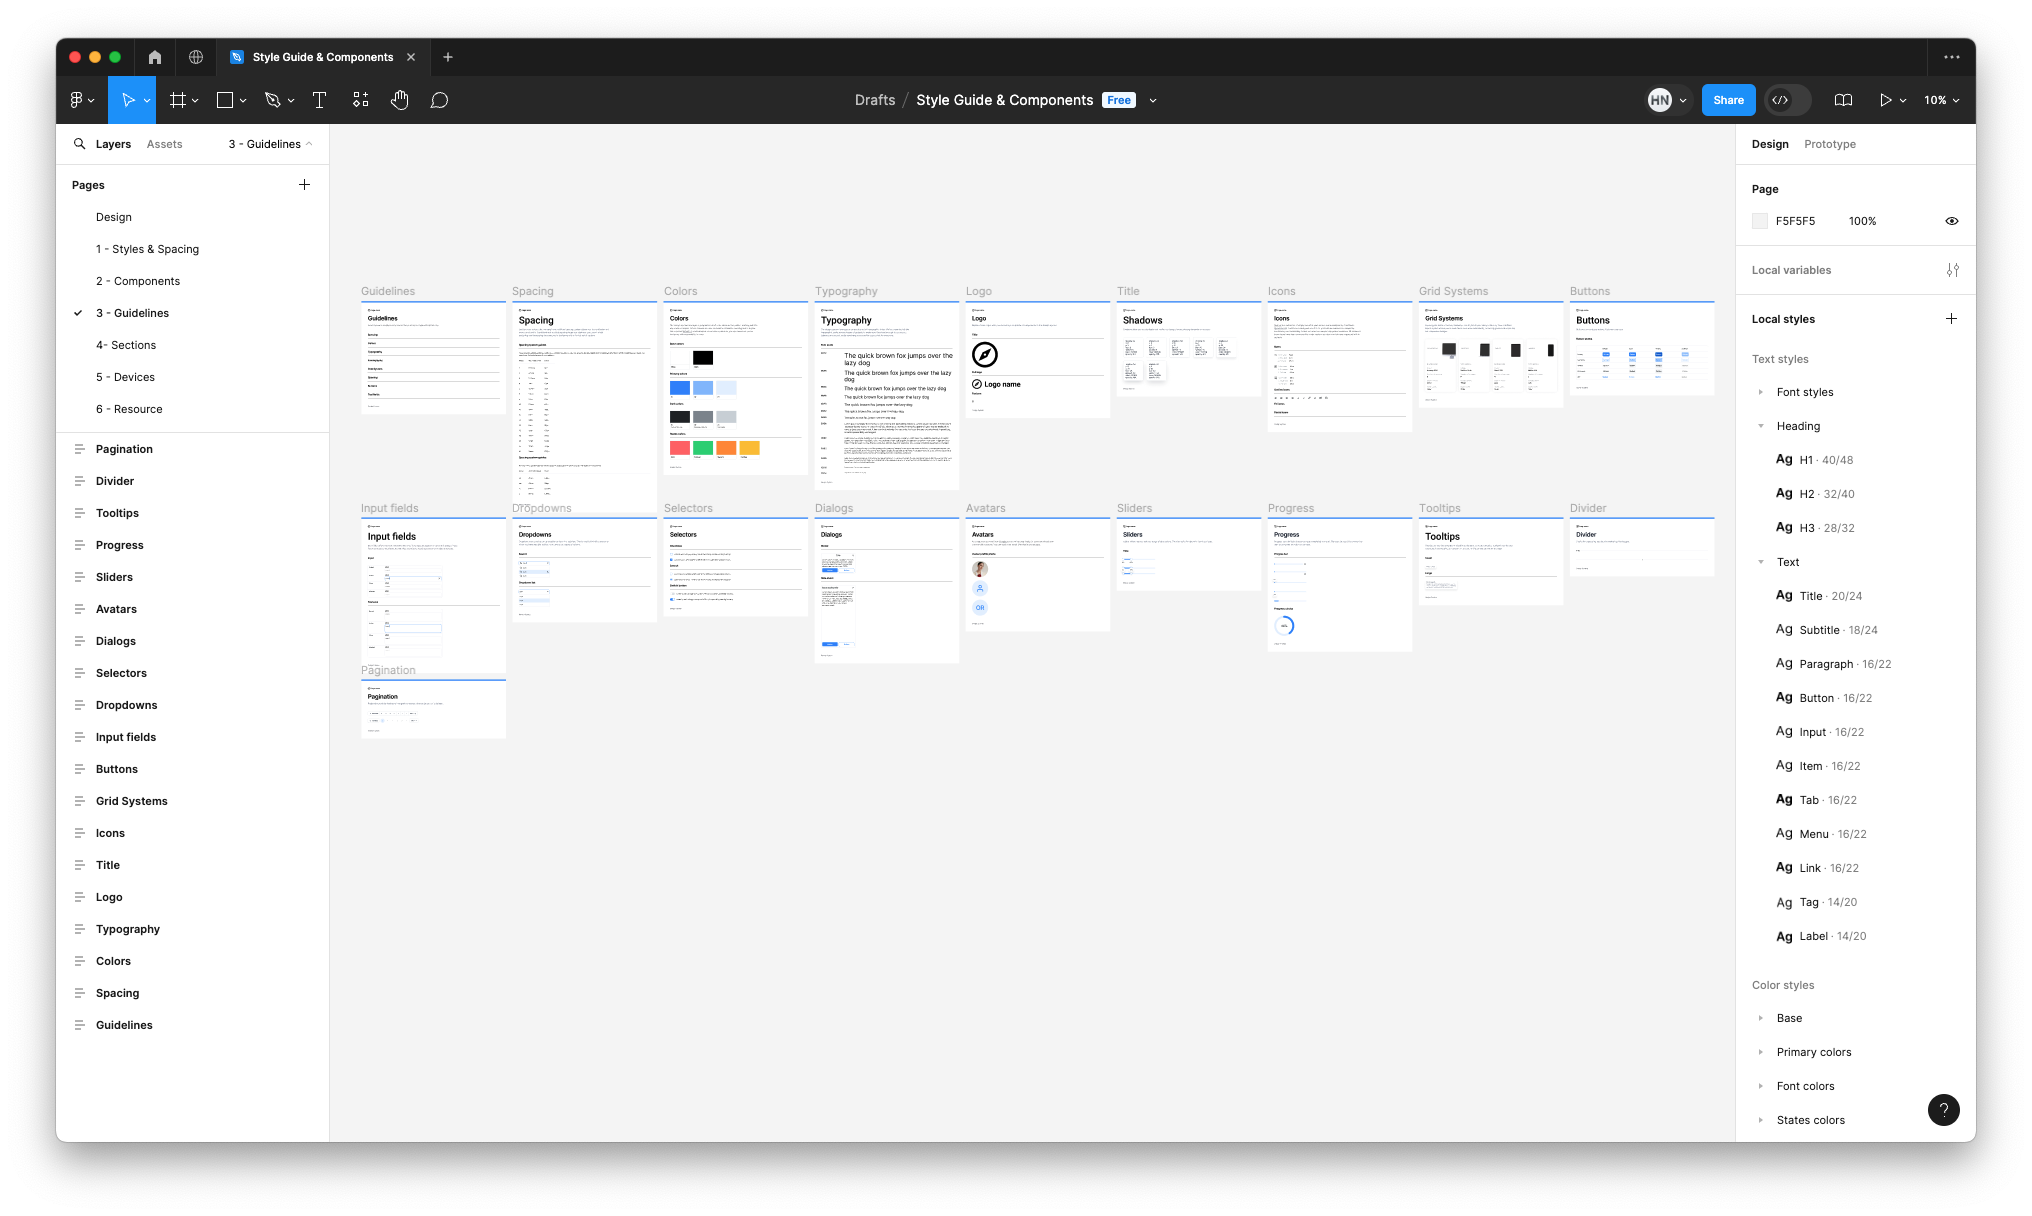Click the search icon in Layers panel
Screen dimensions: 2032x1216
[x=79, y=144]
